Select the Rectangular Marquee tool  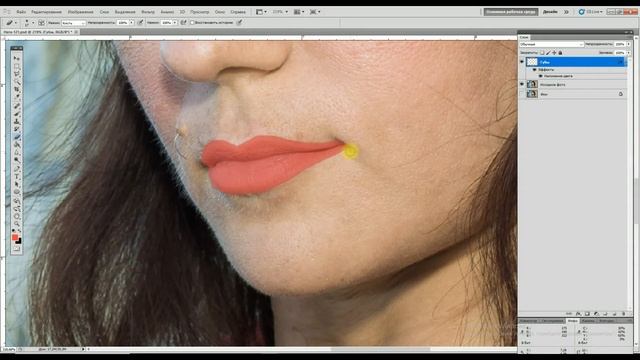pos(17,66)
